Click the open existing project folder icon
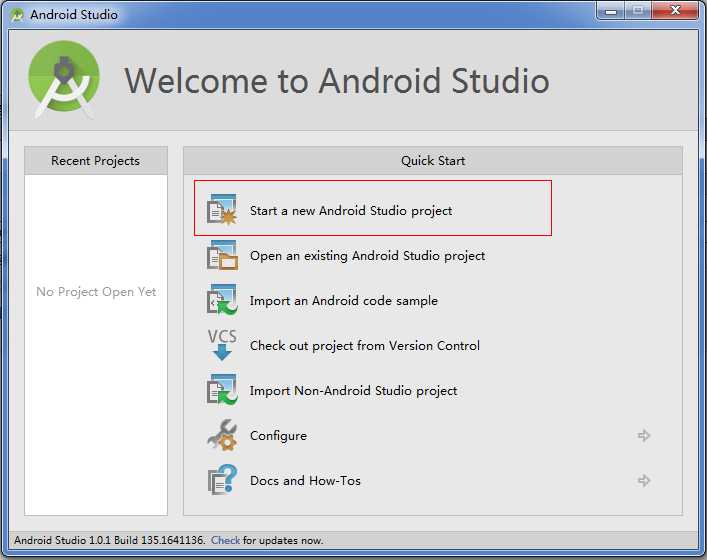The height and width of the screenshot is (560, 707). 222,255
